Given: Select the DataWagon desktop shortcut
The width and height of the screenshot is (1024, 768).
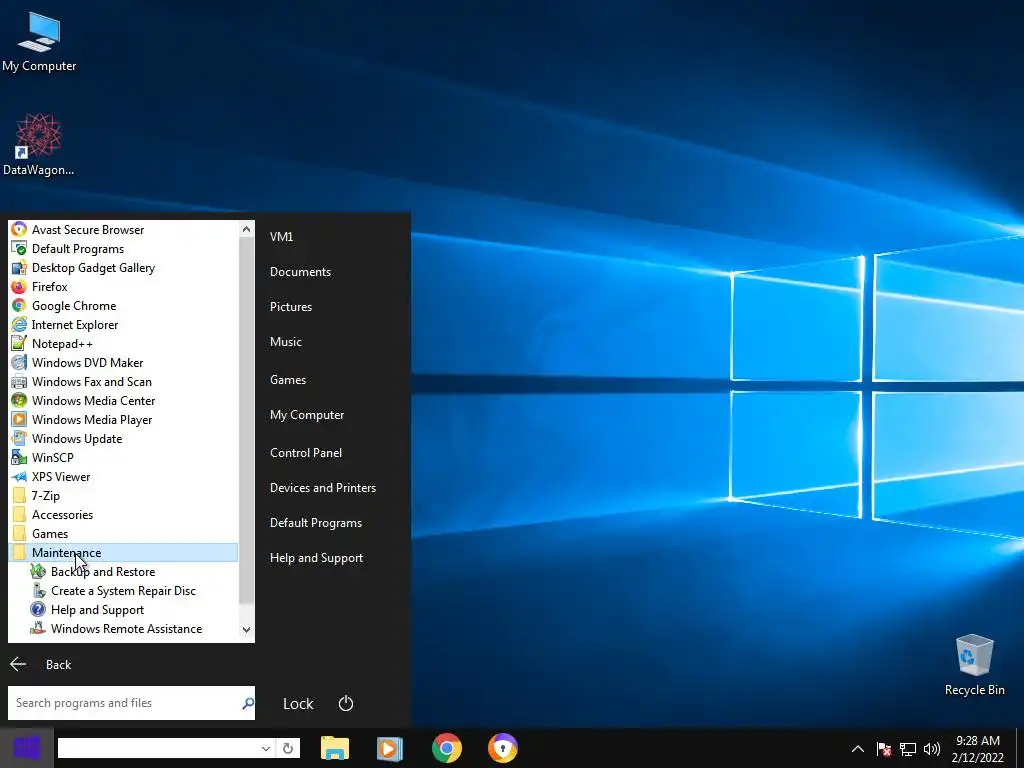Looking at the screenshot, I should [x=39, y=144].
